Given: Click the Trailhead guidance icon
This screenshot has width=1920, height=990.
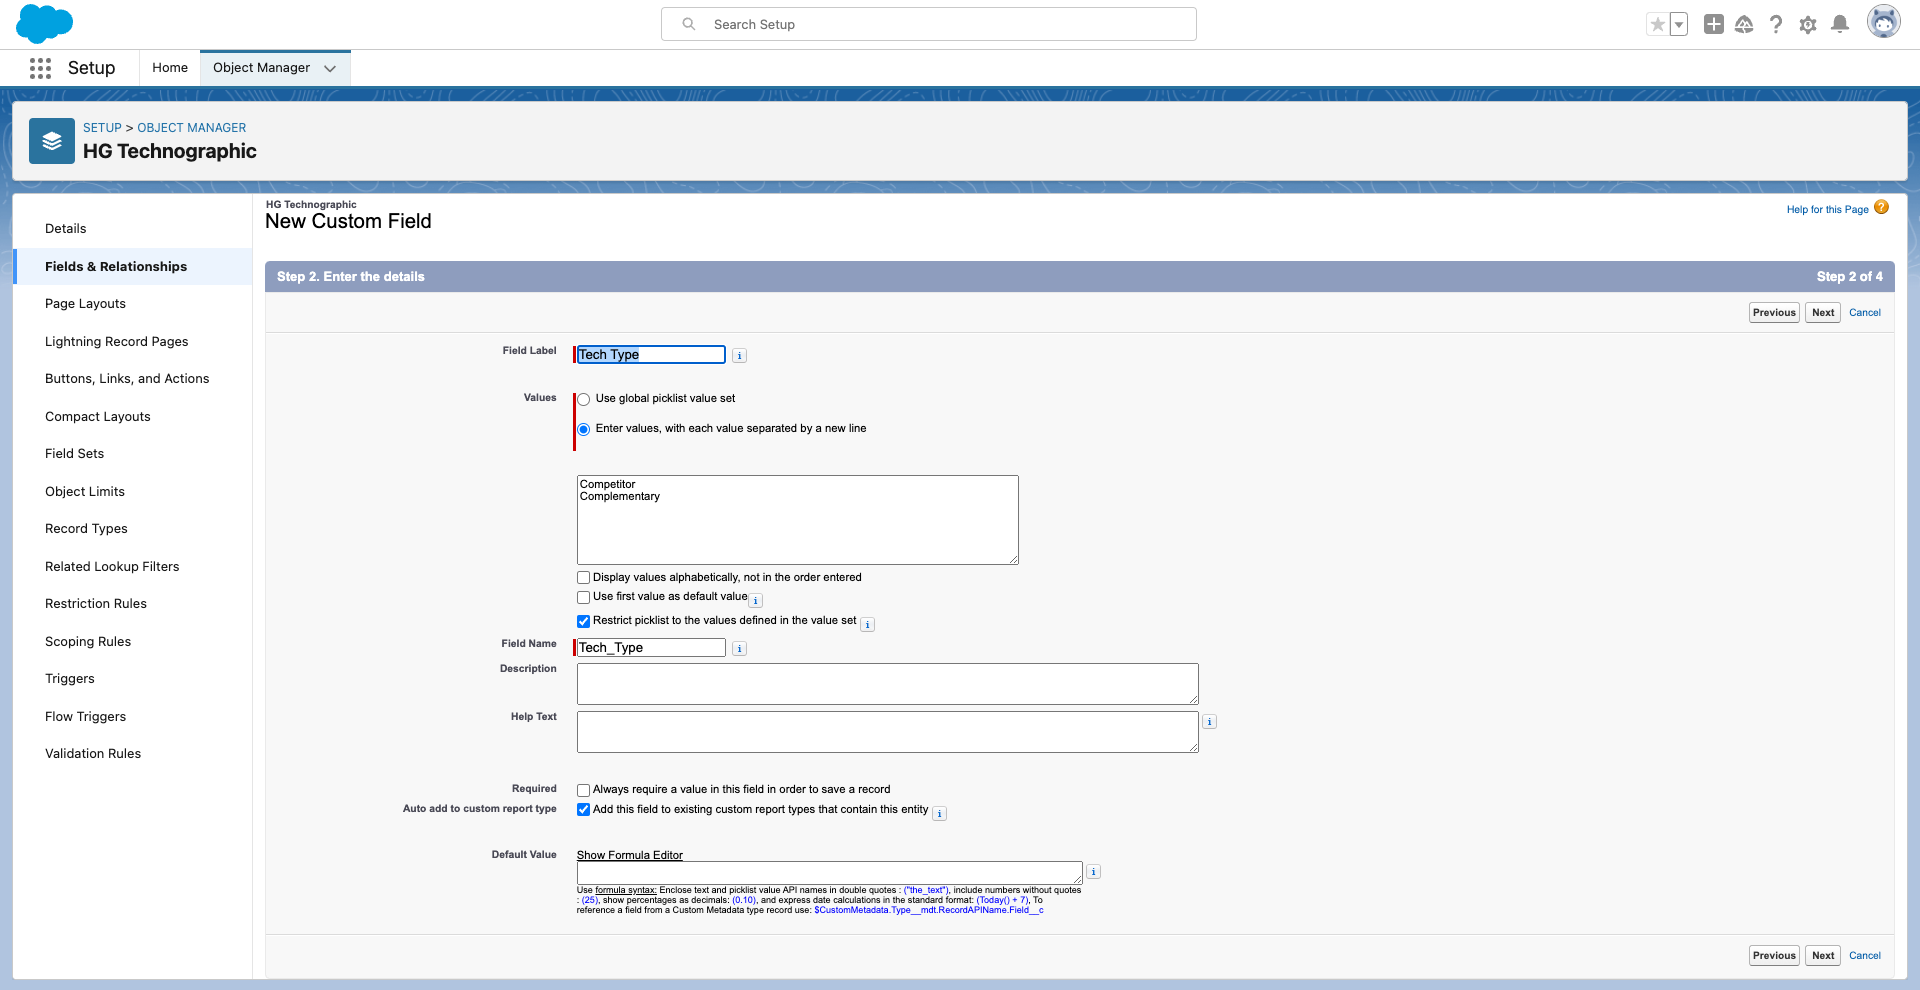Looking at the screenshot, I should 1744,24.
